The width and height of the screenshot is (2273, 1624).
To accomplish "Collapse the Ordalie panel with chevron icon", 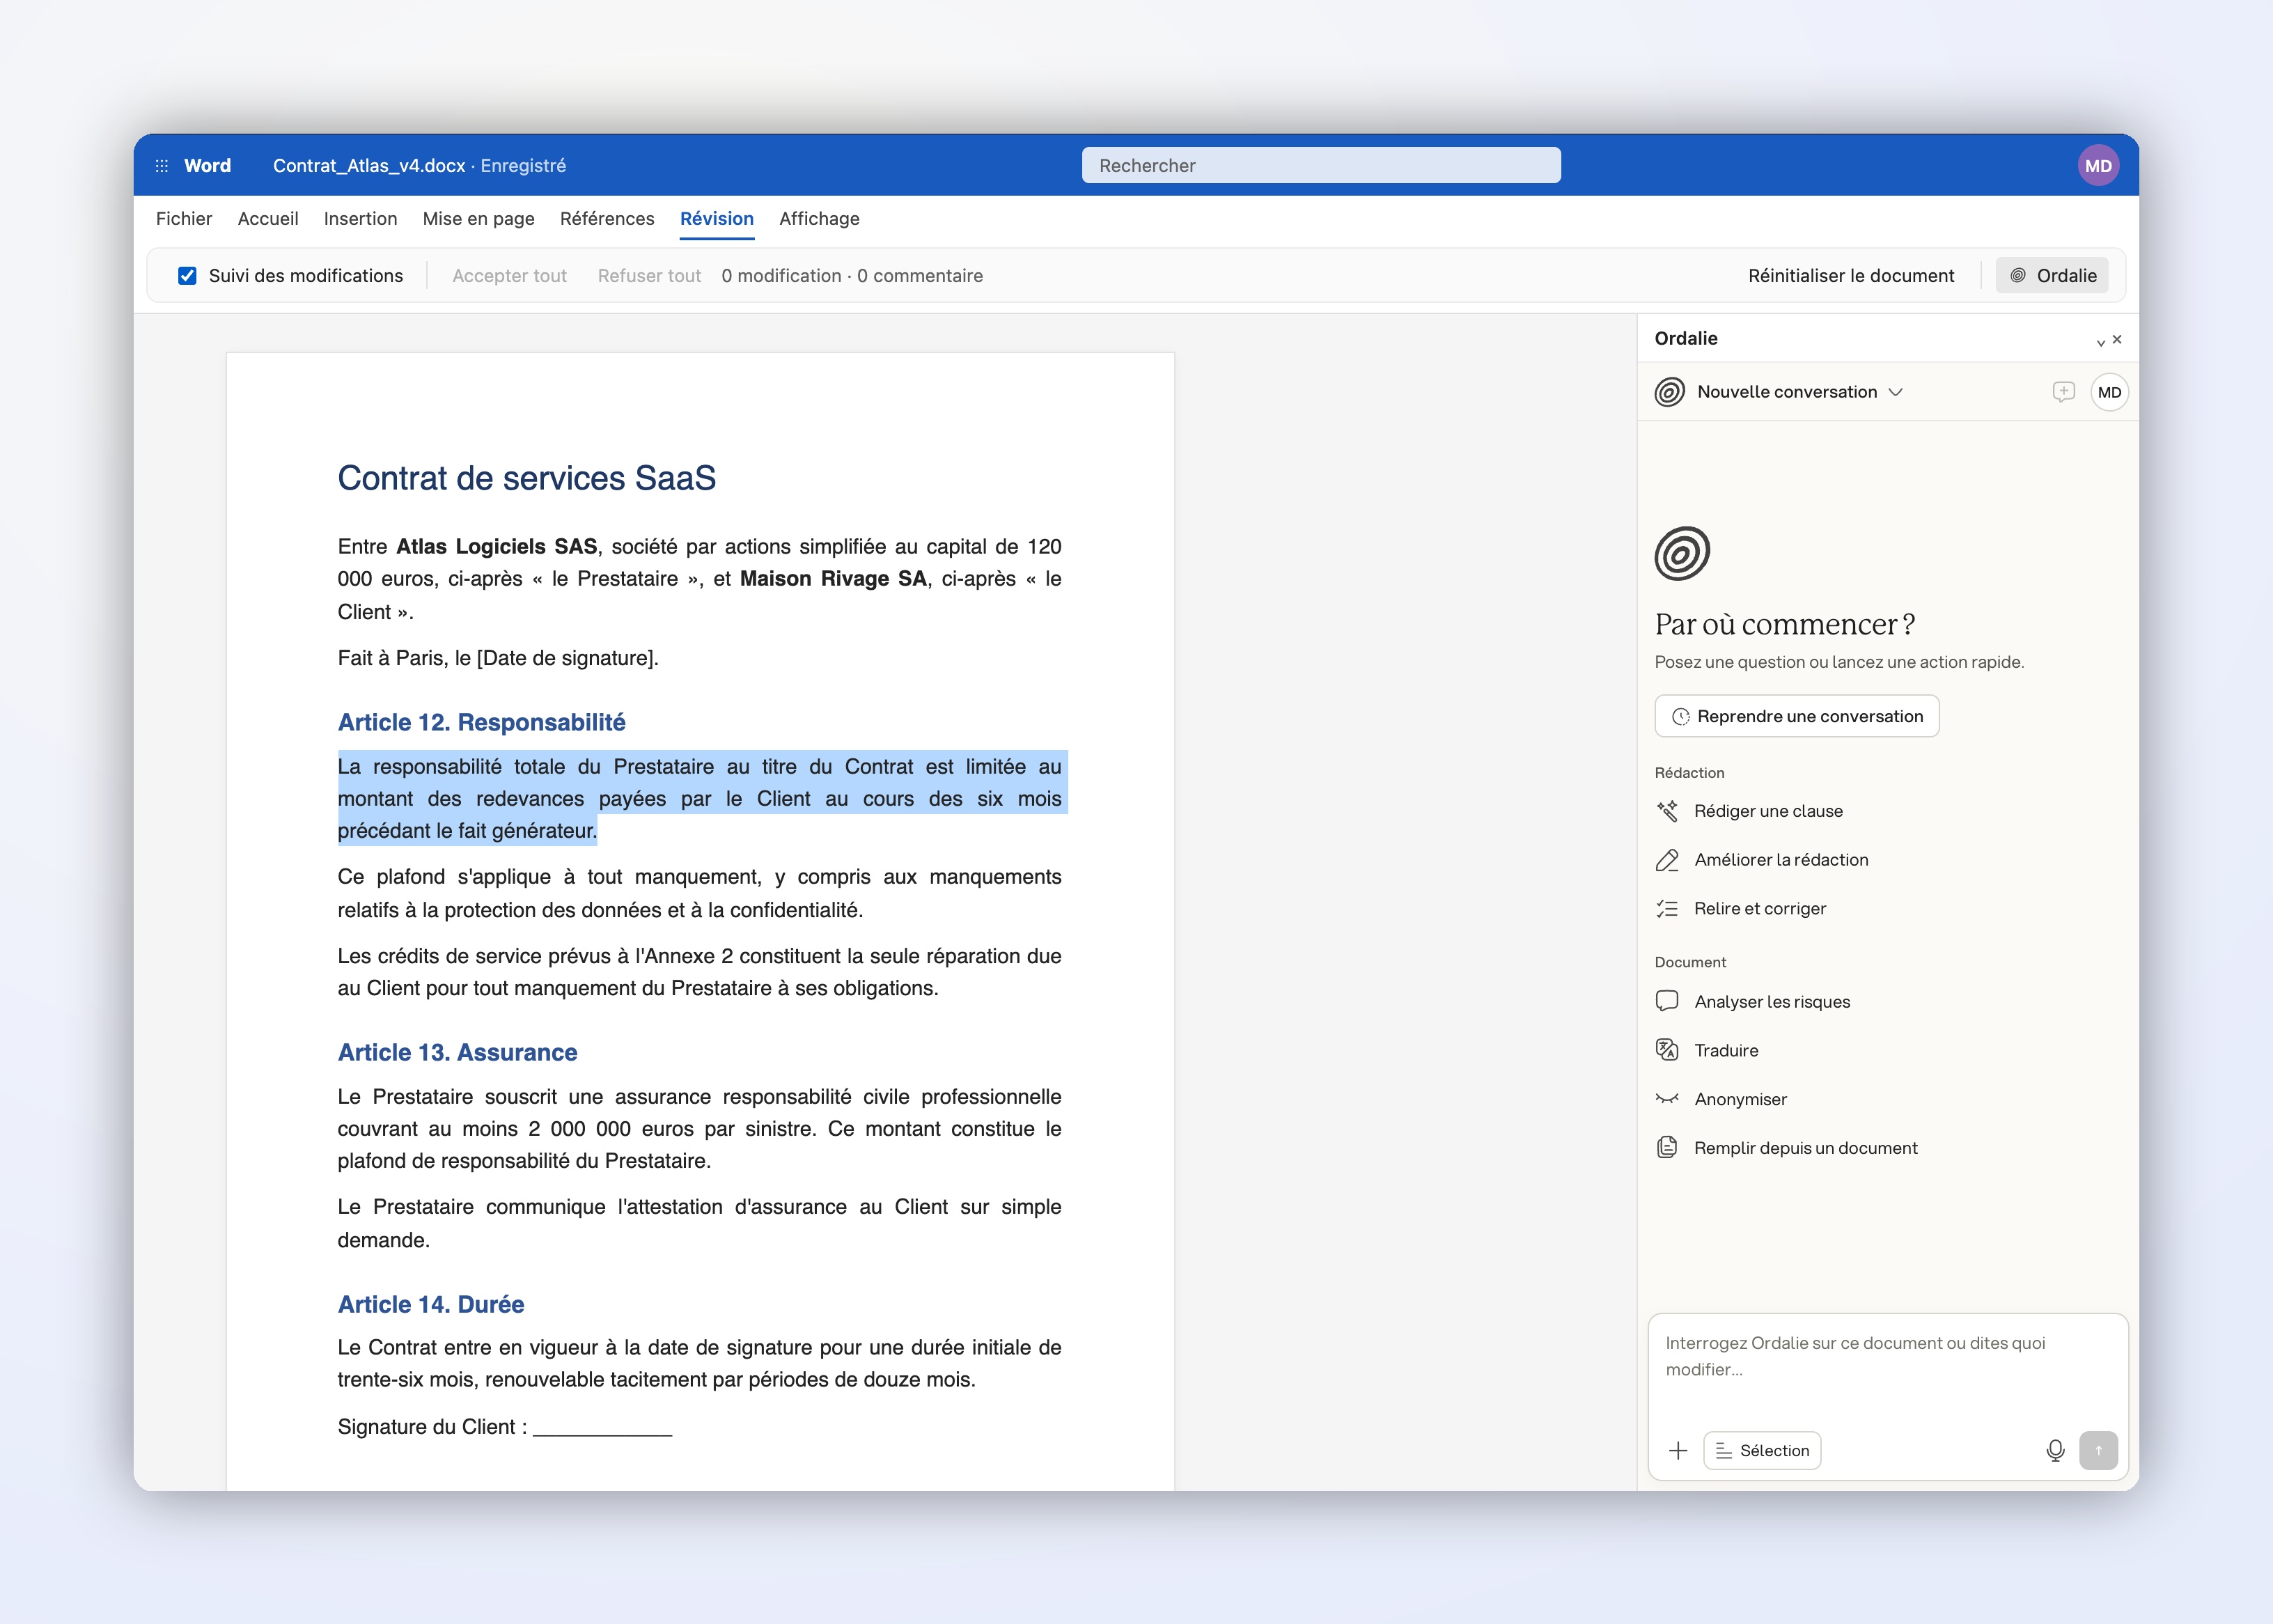I will pos(2100,342).
